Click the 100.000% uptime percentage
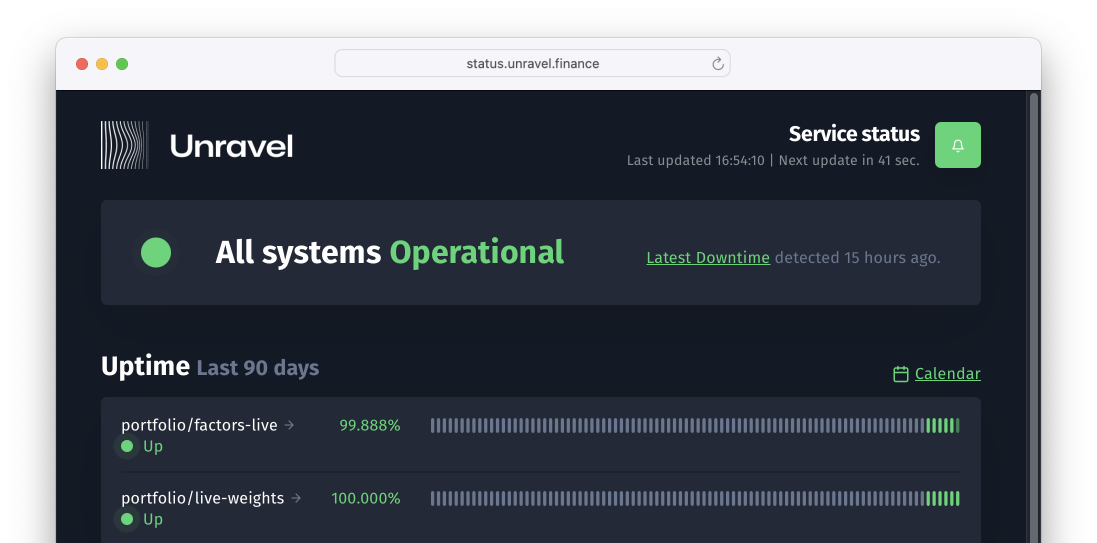The width and height of the screenshot is (1097, 543). (x=366, y=498)
